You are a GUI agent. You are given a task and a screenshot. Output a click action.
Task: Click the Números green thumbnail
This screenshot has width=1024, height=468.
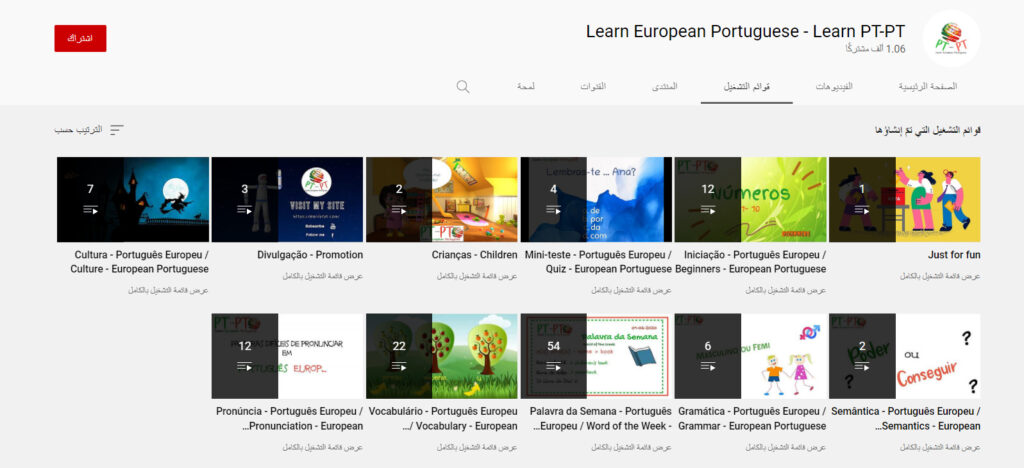(750, 200)
